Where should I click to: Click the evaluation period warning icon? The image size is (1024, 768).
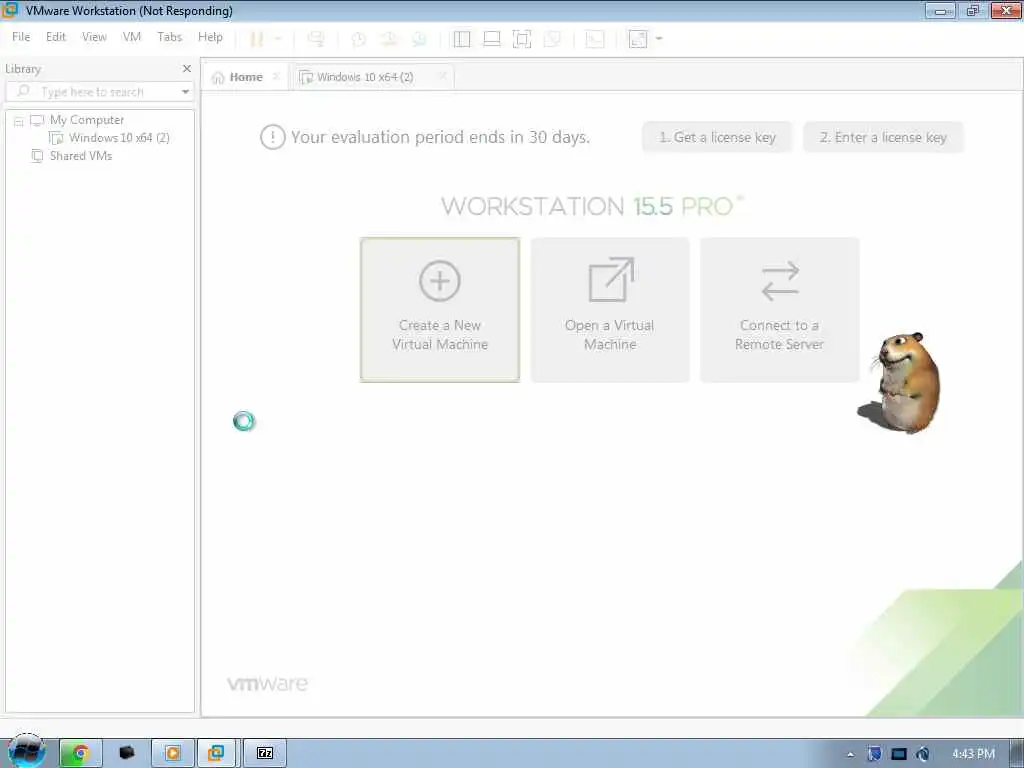(272, 137)
